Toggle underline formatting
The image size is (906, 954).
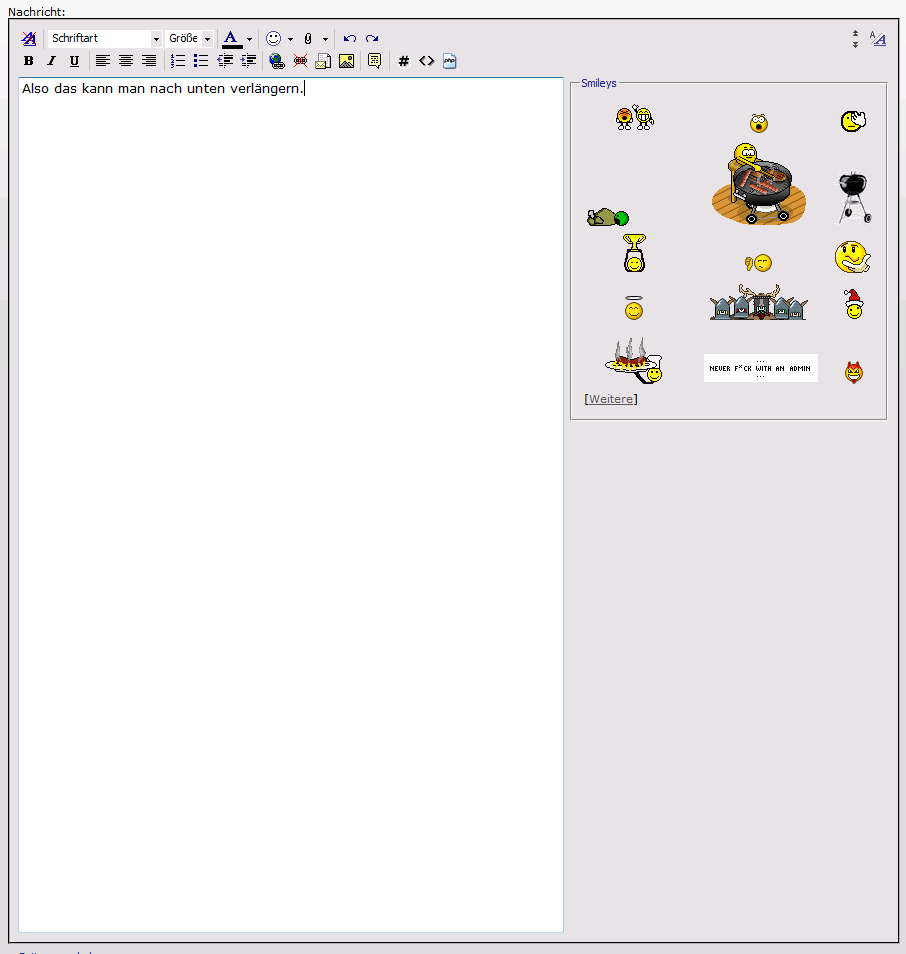pos(74,61)
